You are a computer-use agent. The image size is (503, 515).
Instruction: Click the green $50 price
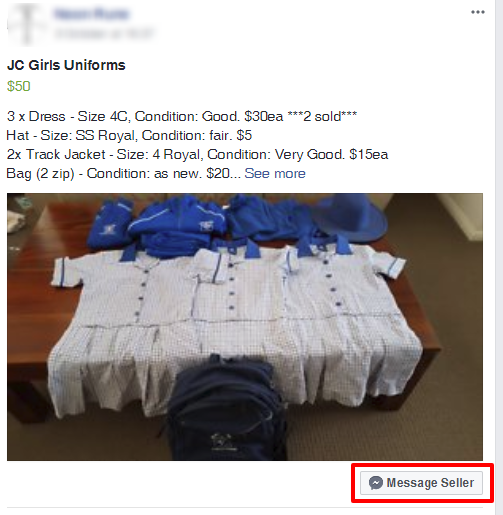point(19,86)
